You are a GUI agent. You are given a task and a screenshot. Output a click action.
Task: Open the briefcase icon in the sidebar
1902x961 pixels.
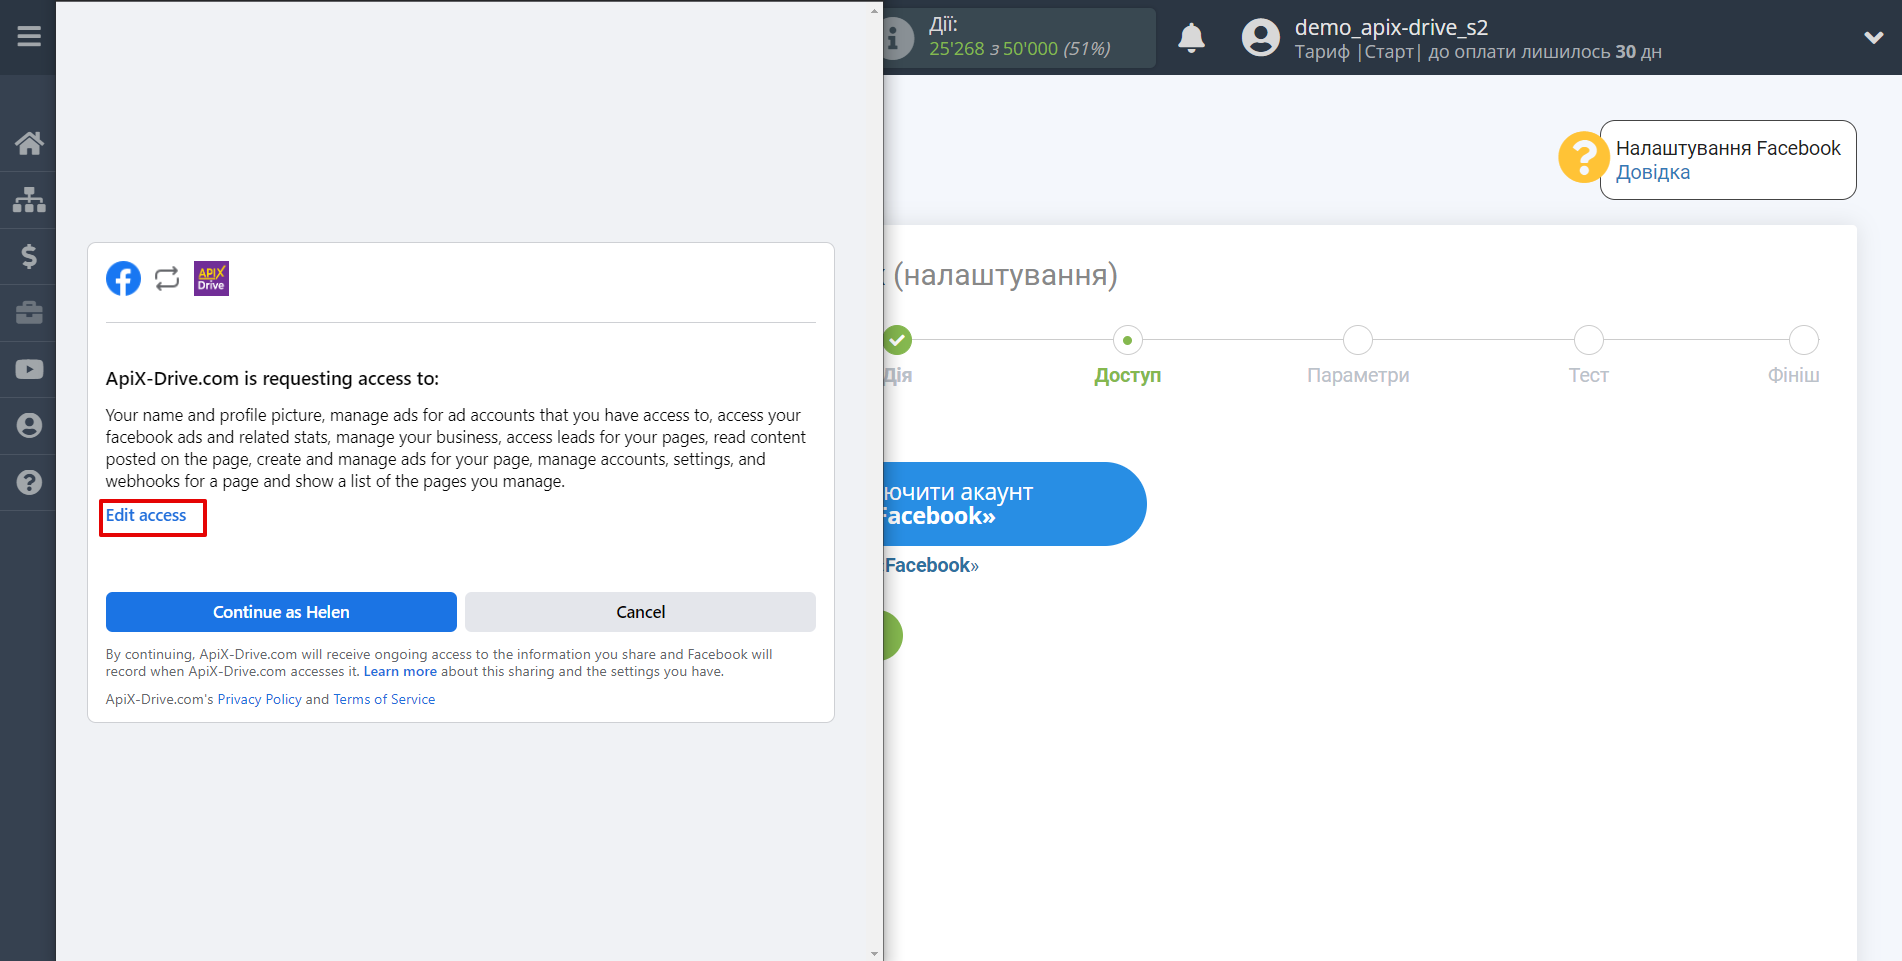point(29,313)
